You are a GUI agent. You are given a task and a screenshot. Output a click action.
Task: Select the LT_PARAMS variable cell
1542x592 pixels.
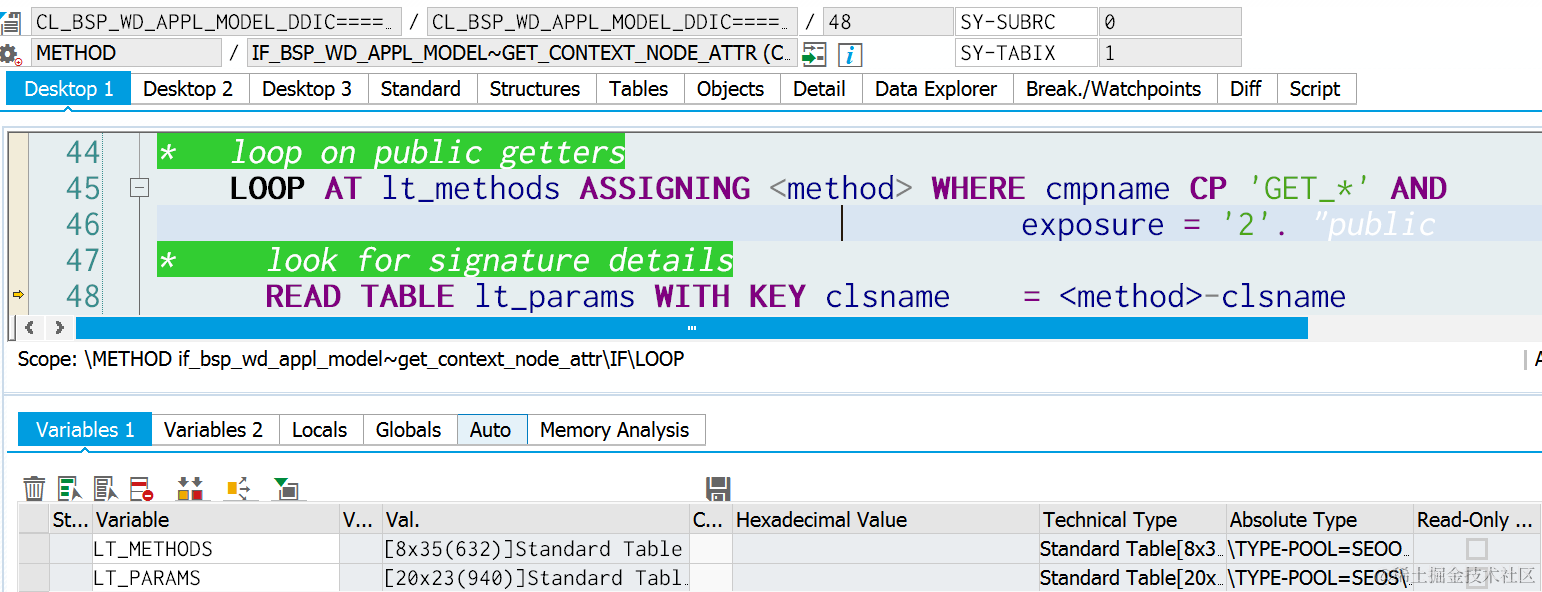[x=216, y=578]
